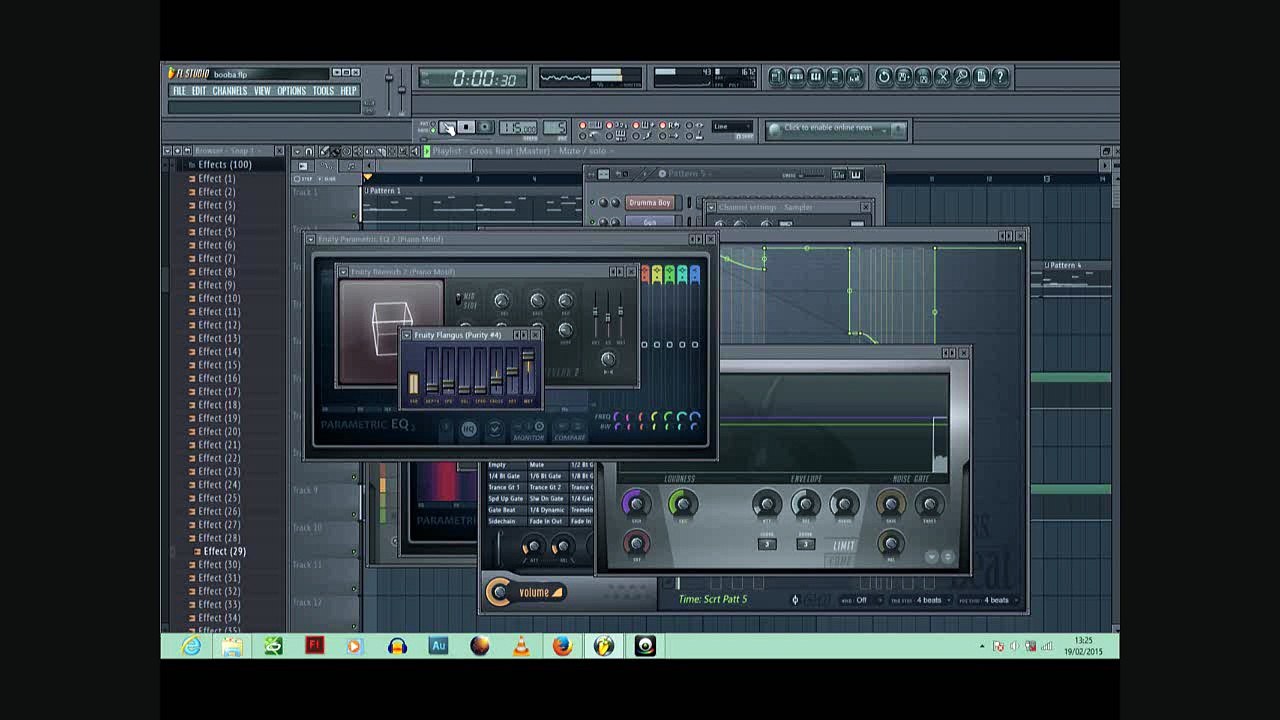The height and width of the screenshot is (720, 1280).
Task: Click the Stop button in transport panel
Action: tap(466, 127)
